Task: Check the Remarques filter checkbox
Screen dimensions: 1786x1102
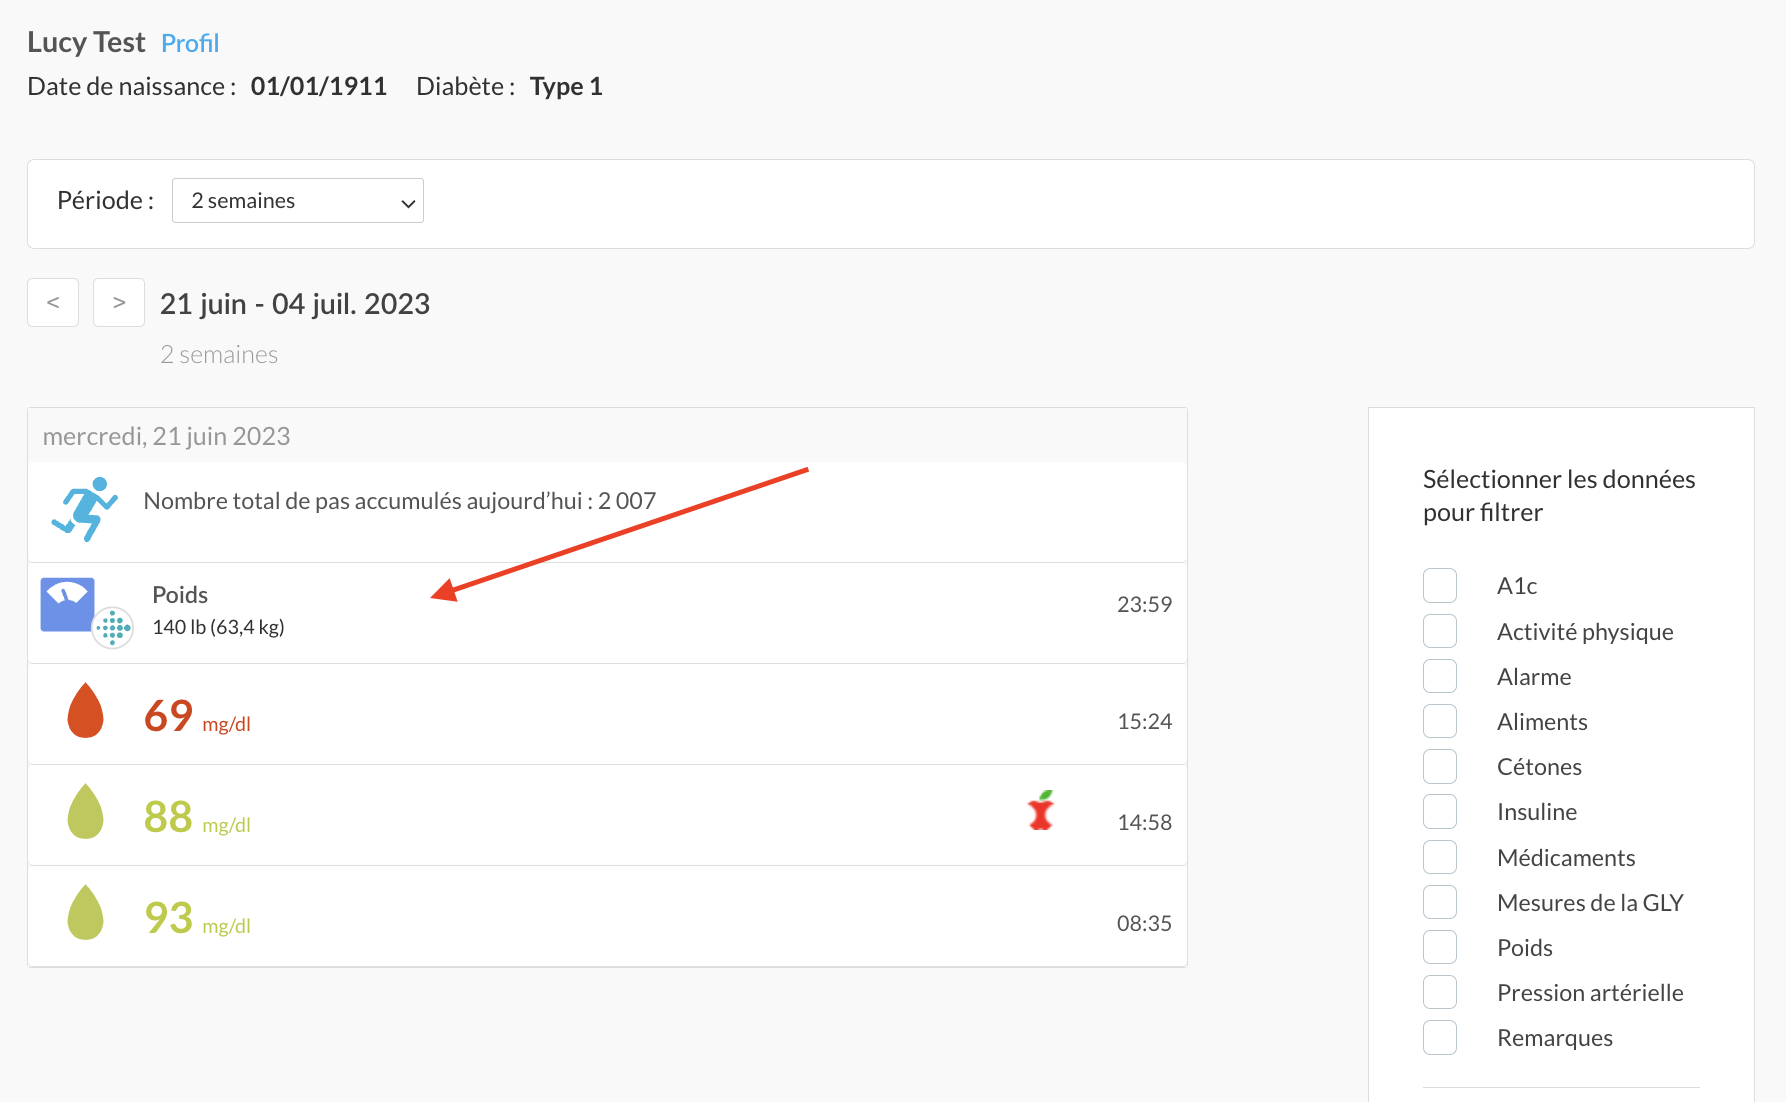Action: [x=1440, y=1037]
